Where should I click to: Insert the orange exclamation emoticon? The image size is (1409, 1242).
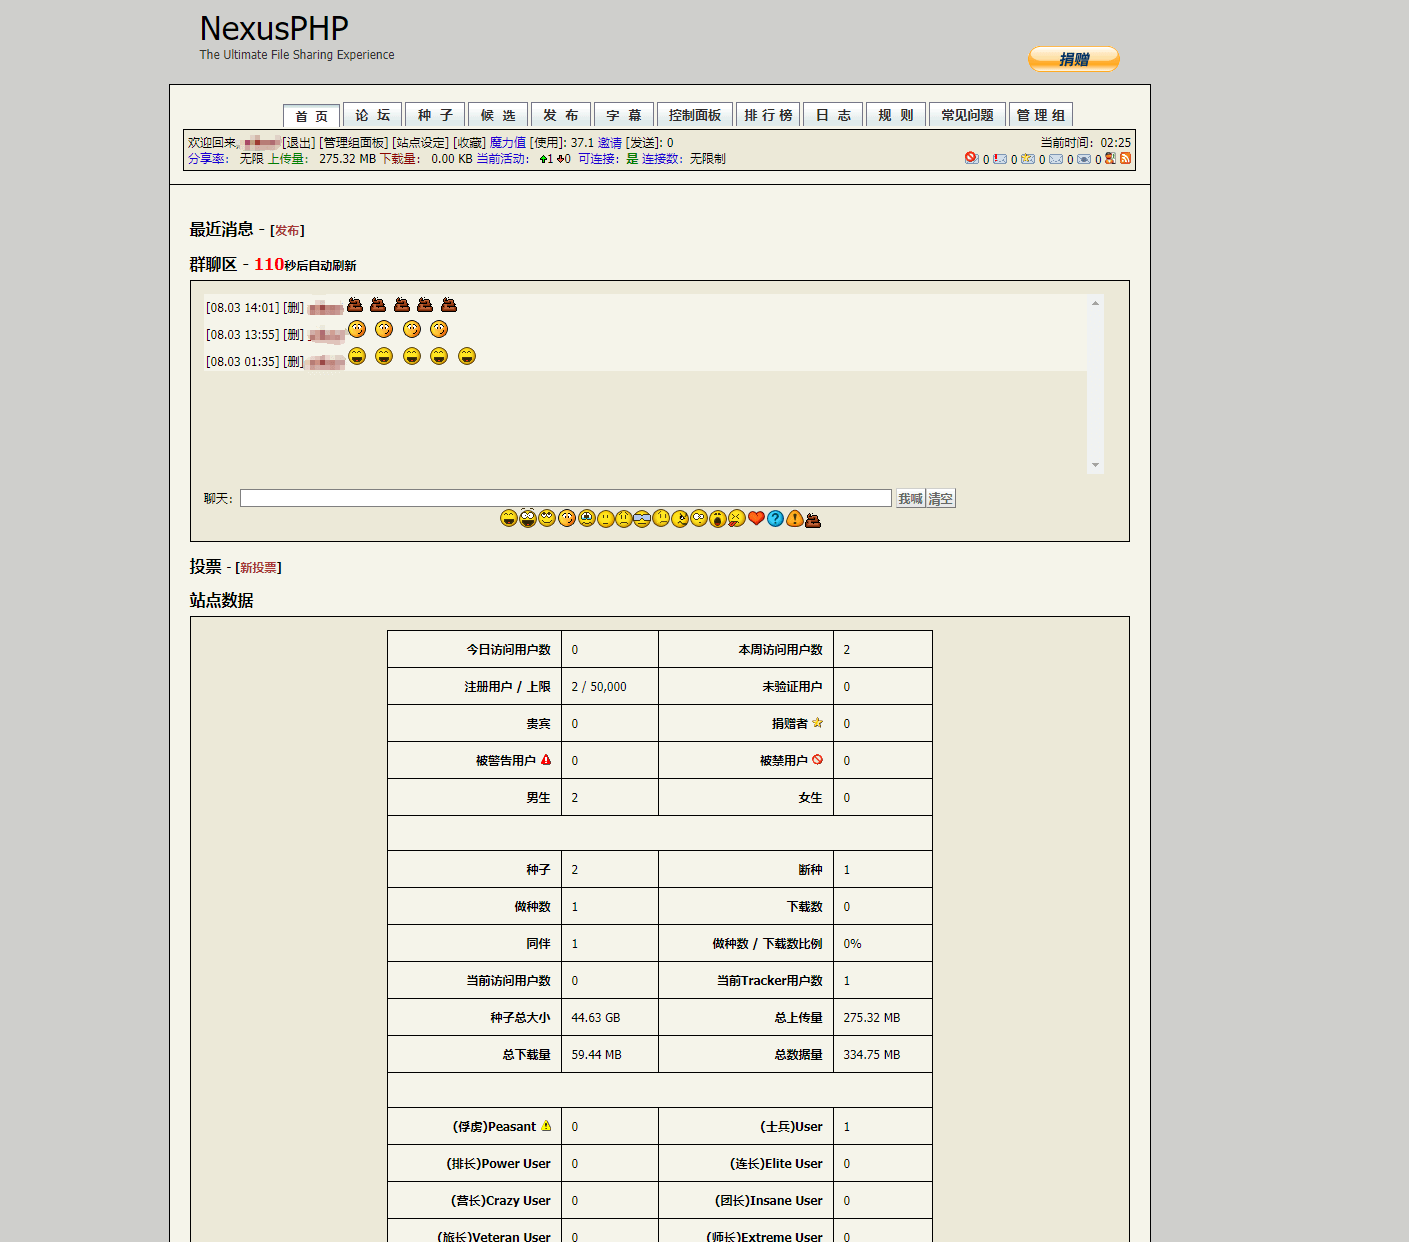click(x=795, y=518)
